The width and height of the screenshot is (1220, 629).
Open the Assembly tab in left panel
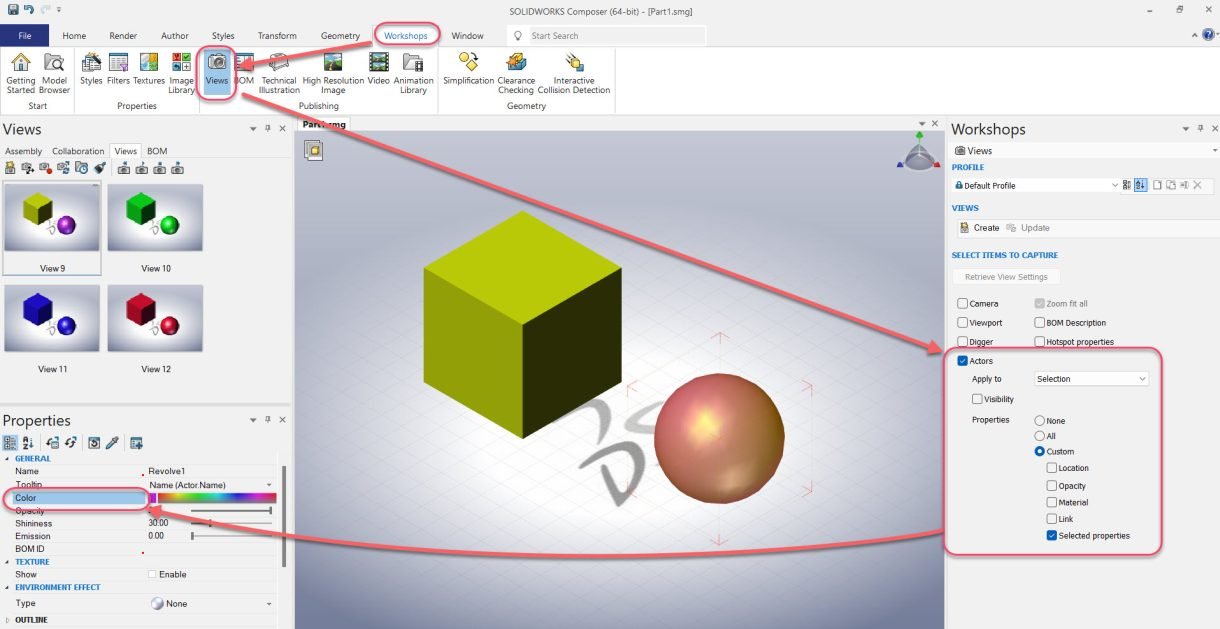point(24,151)
